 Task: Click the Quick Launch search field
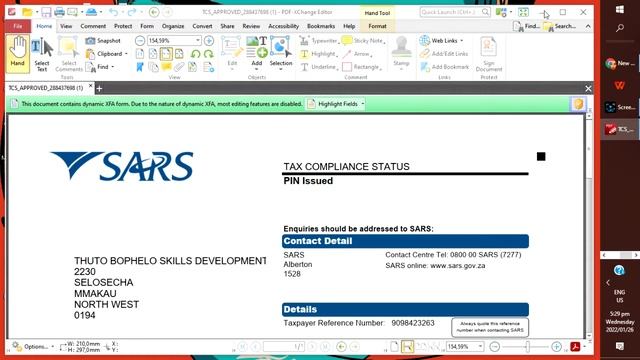[x=455, y=12]
